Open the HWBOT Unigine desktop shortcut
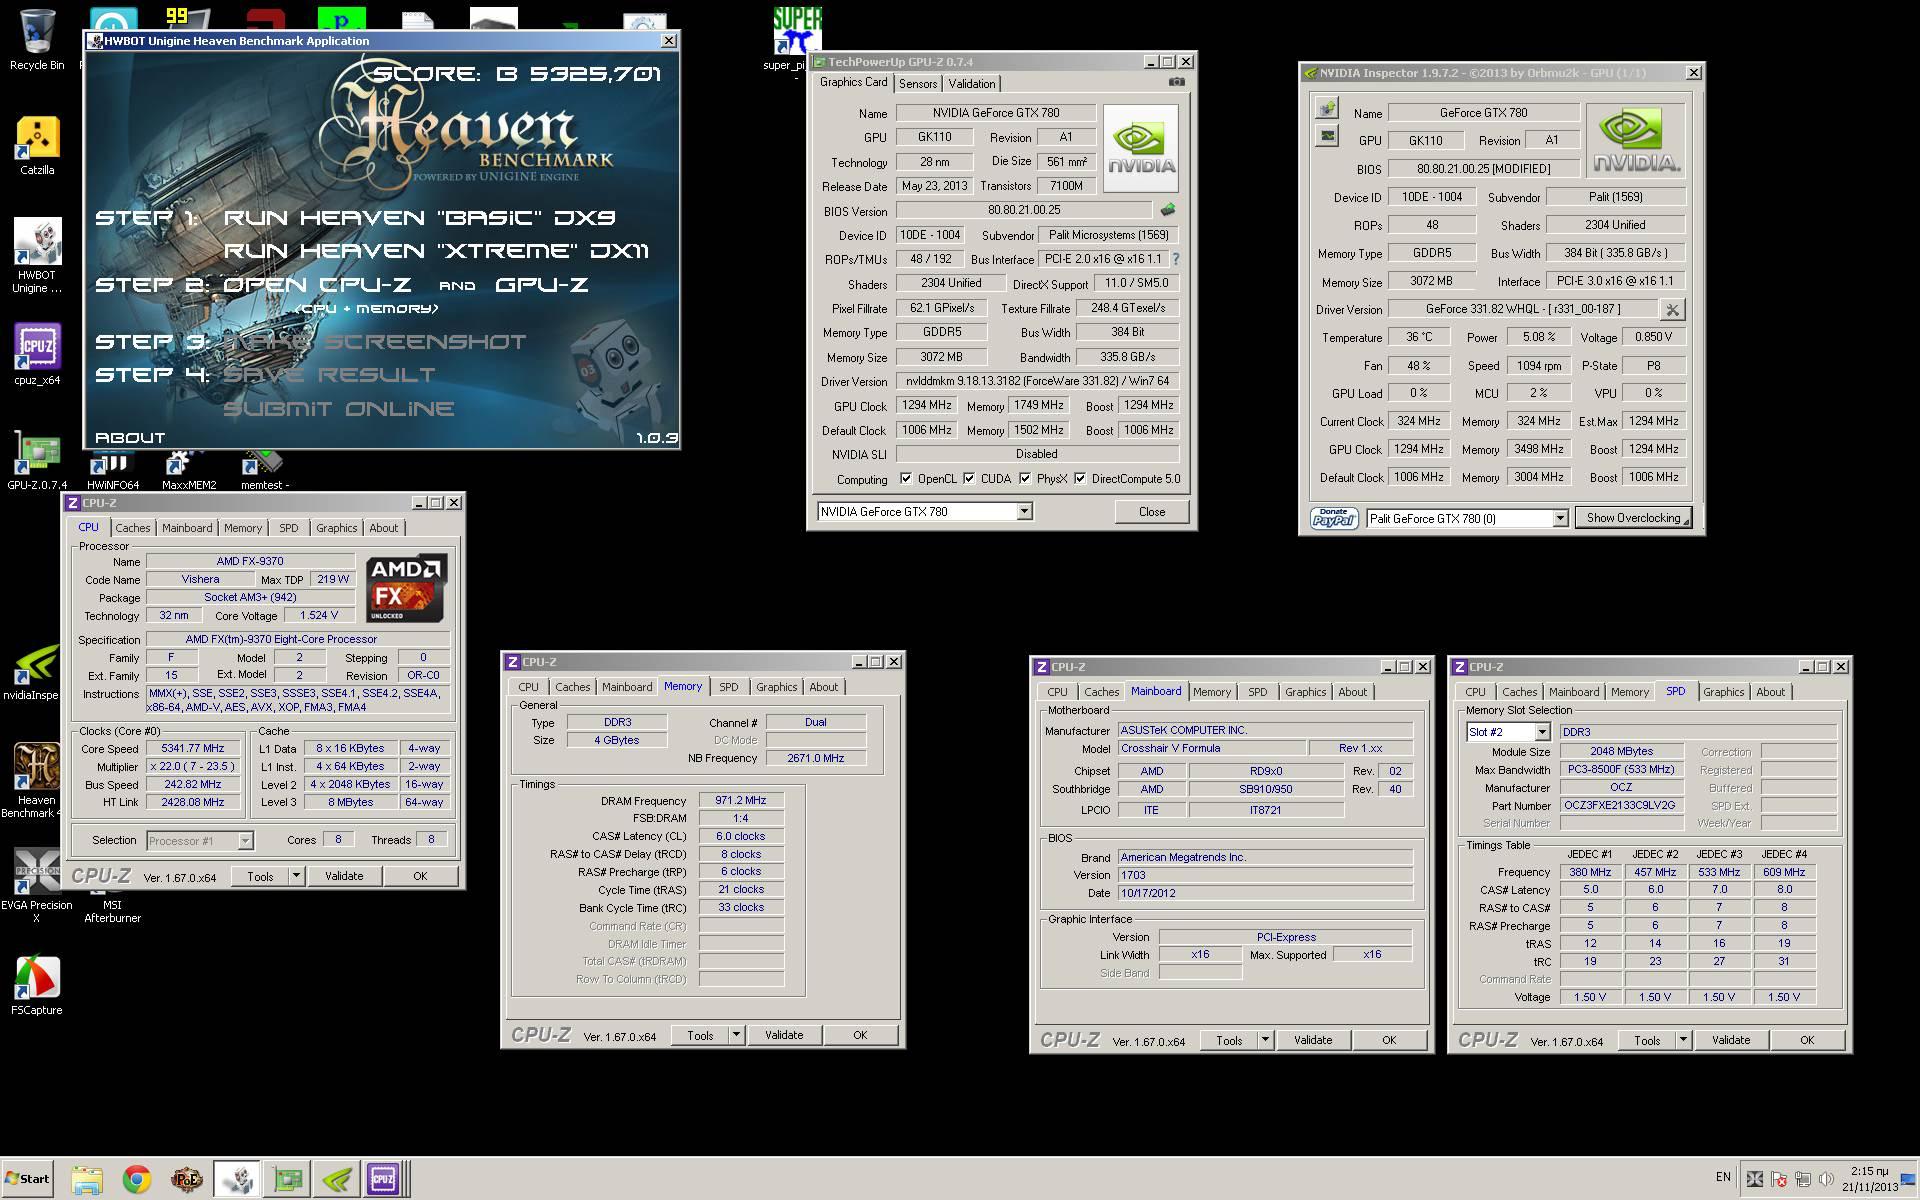1920x1200 pixels. click(x=37, y=256)
